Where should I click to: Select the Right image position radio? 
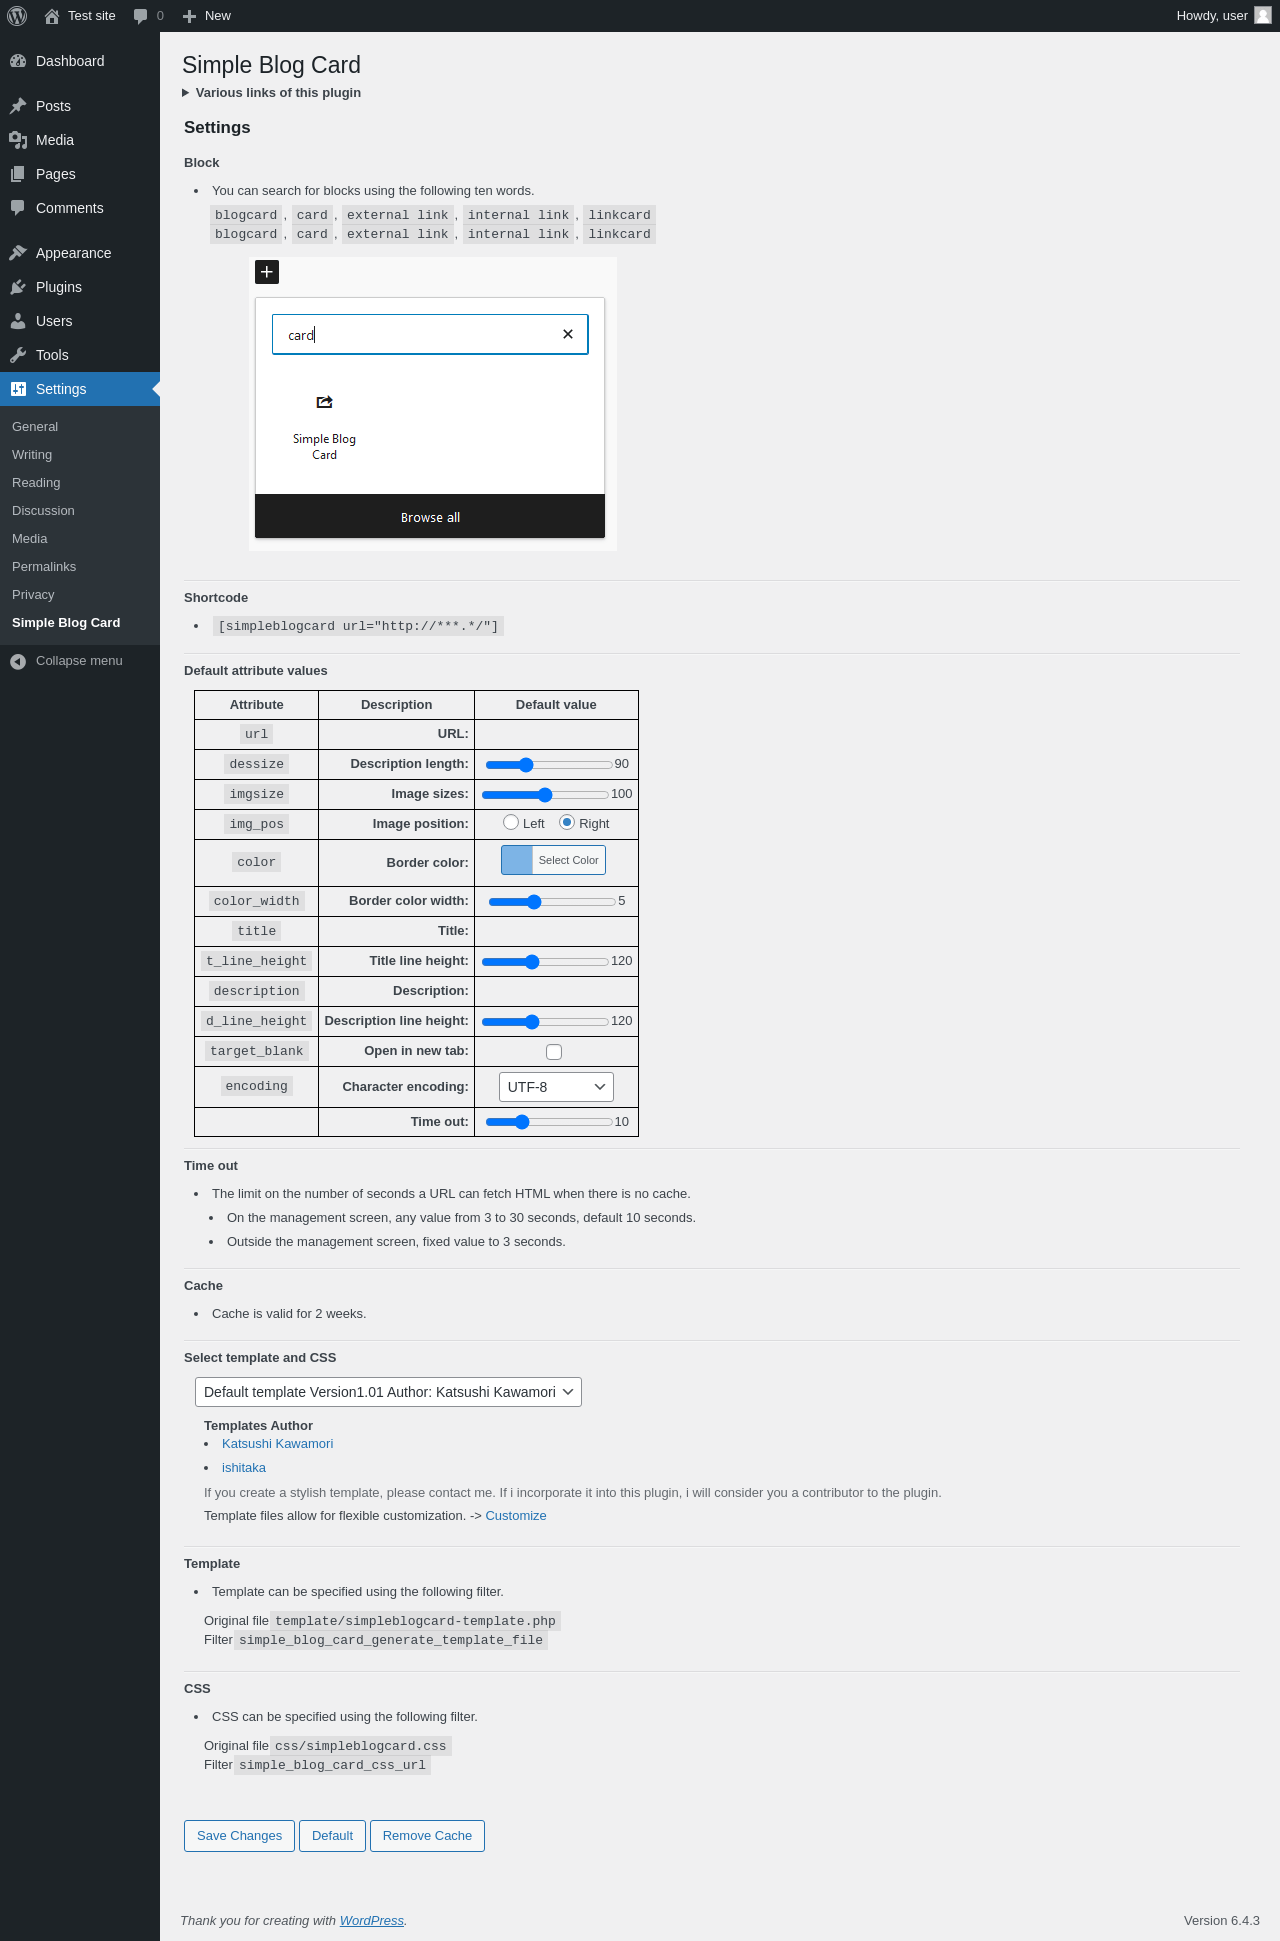pyautogui.click(x=567, y=822)
